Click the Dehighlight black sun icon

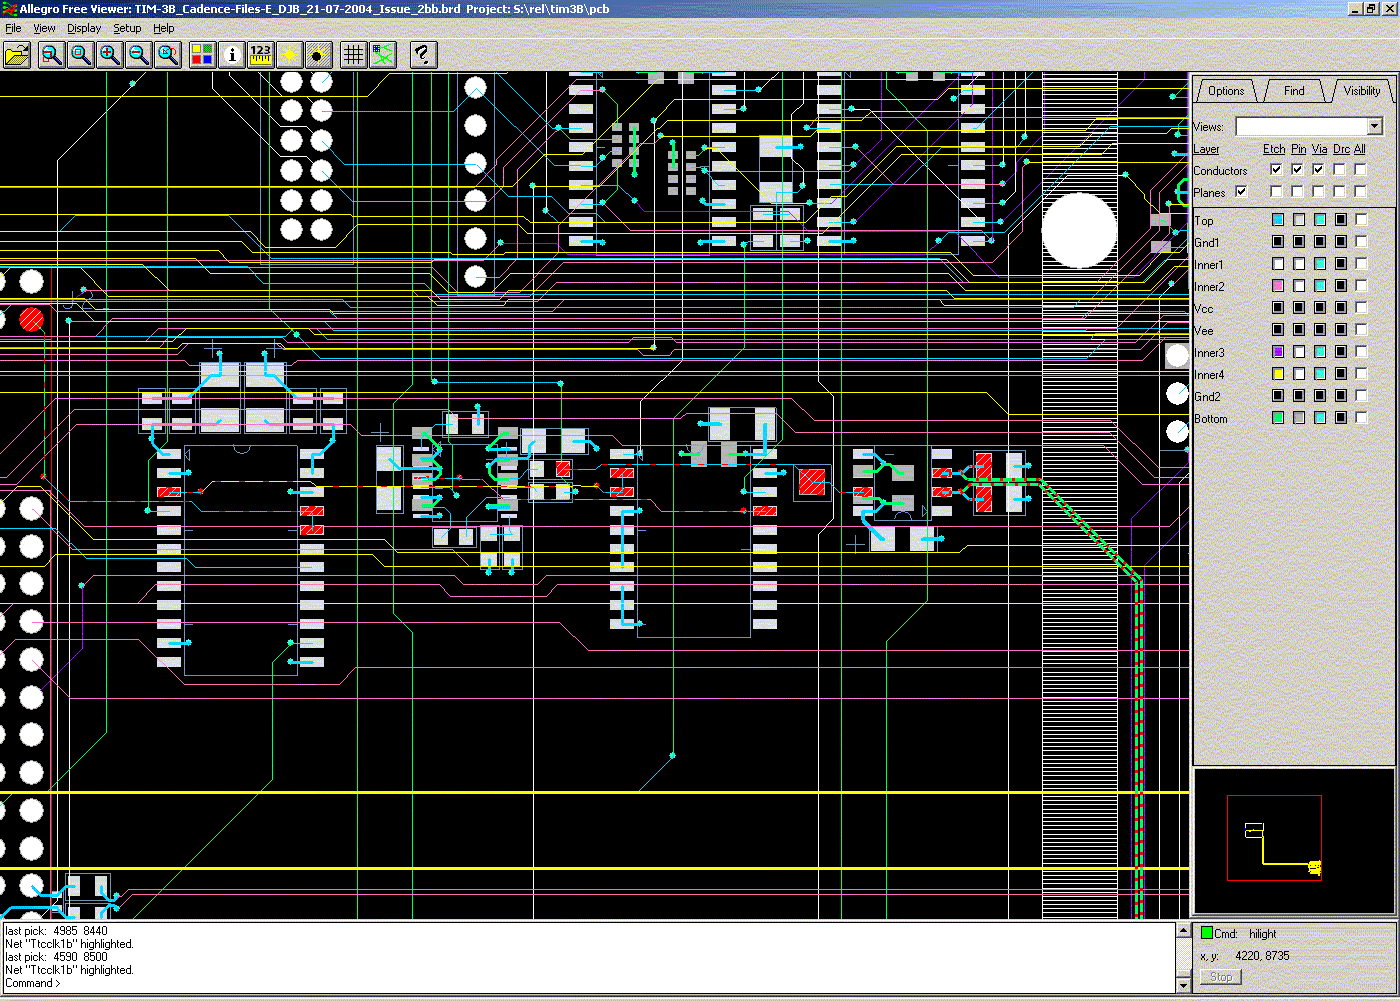tap(319, 55)
